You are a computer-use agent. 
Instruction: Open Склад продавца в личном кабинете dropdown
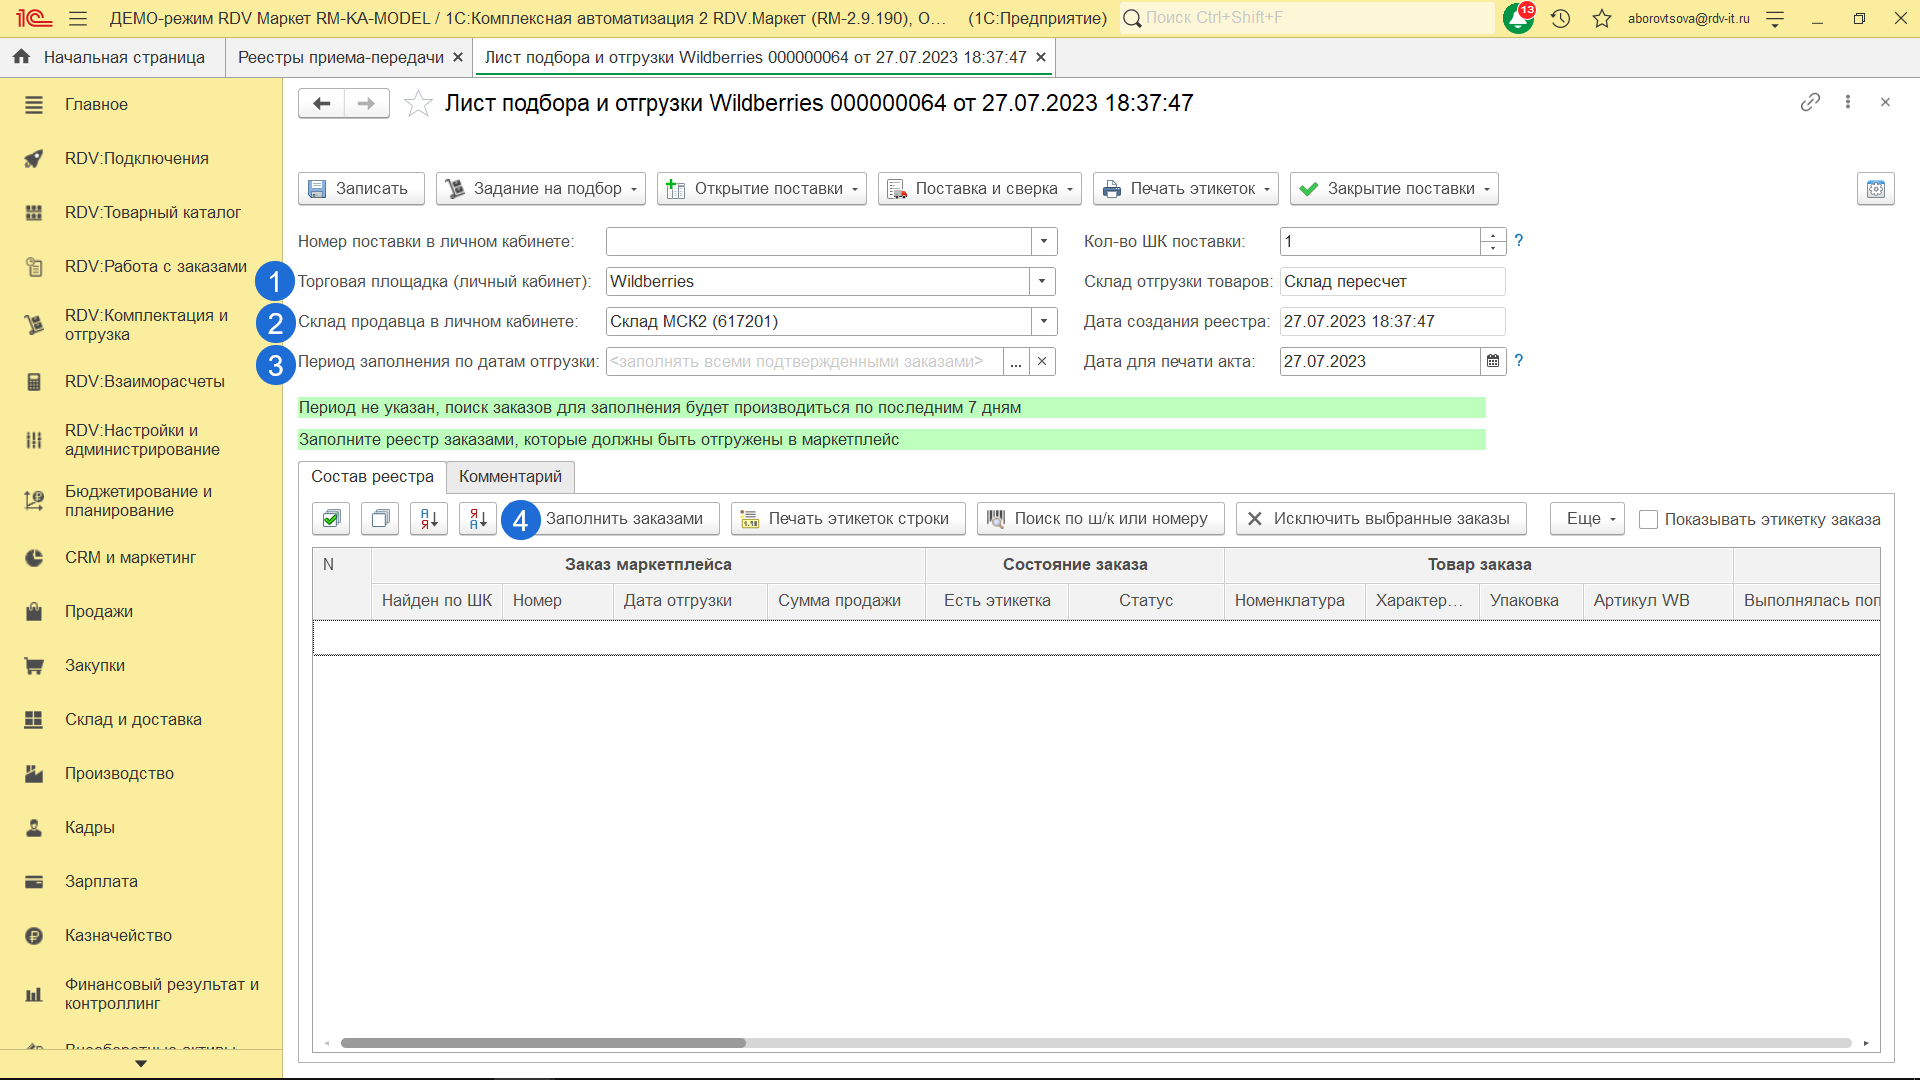1043,321
